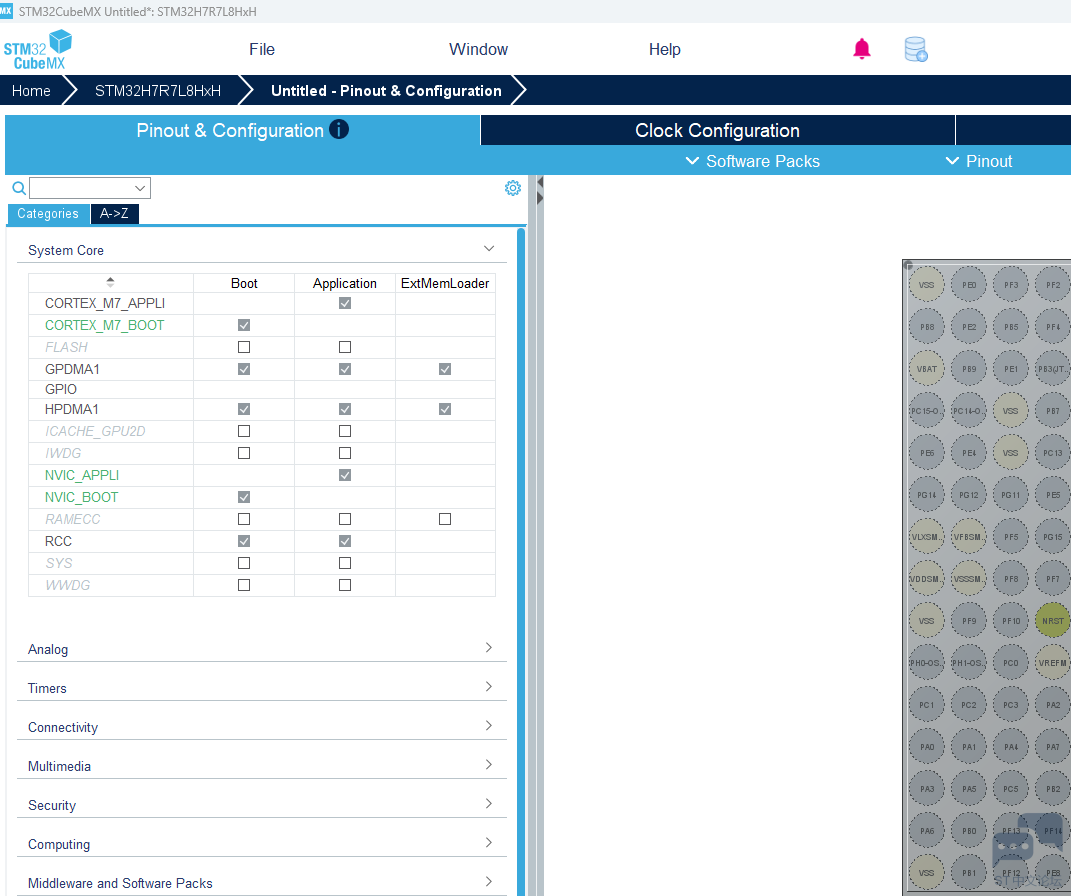Click STM32H7R7L8HxH breadcrumb
This screenshot has width=1071, height=896.
158,91
